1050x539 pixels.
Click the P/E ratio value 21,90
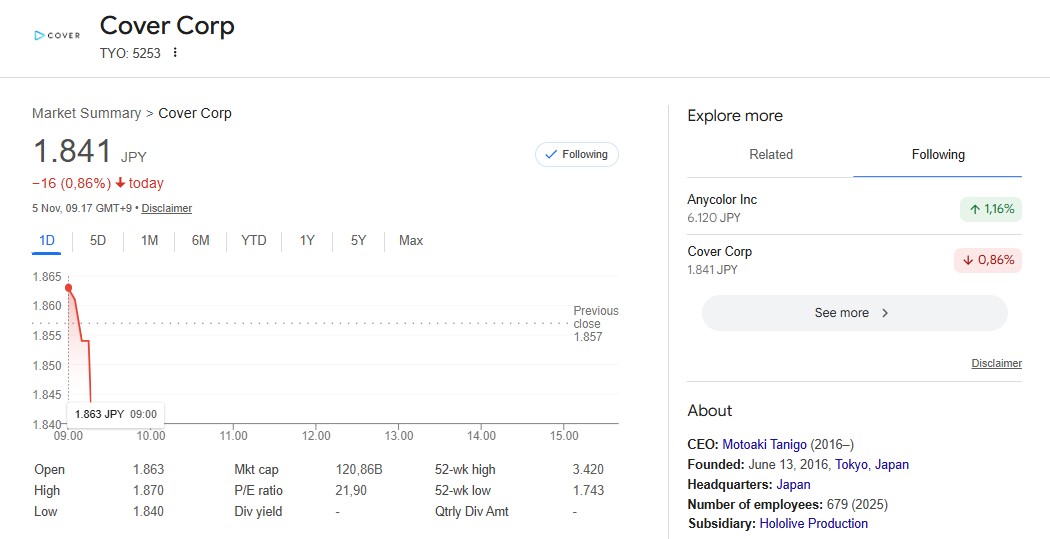[x=351, y=490]
